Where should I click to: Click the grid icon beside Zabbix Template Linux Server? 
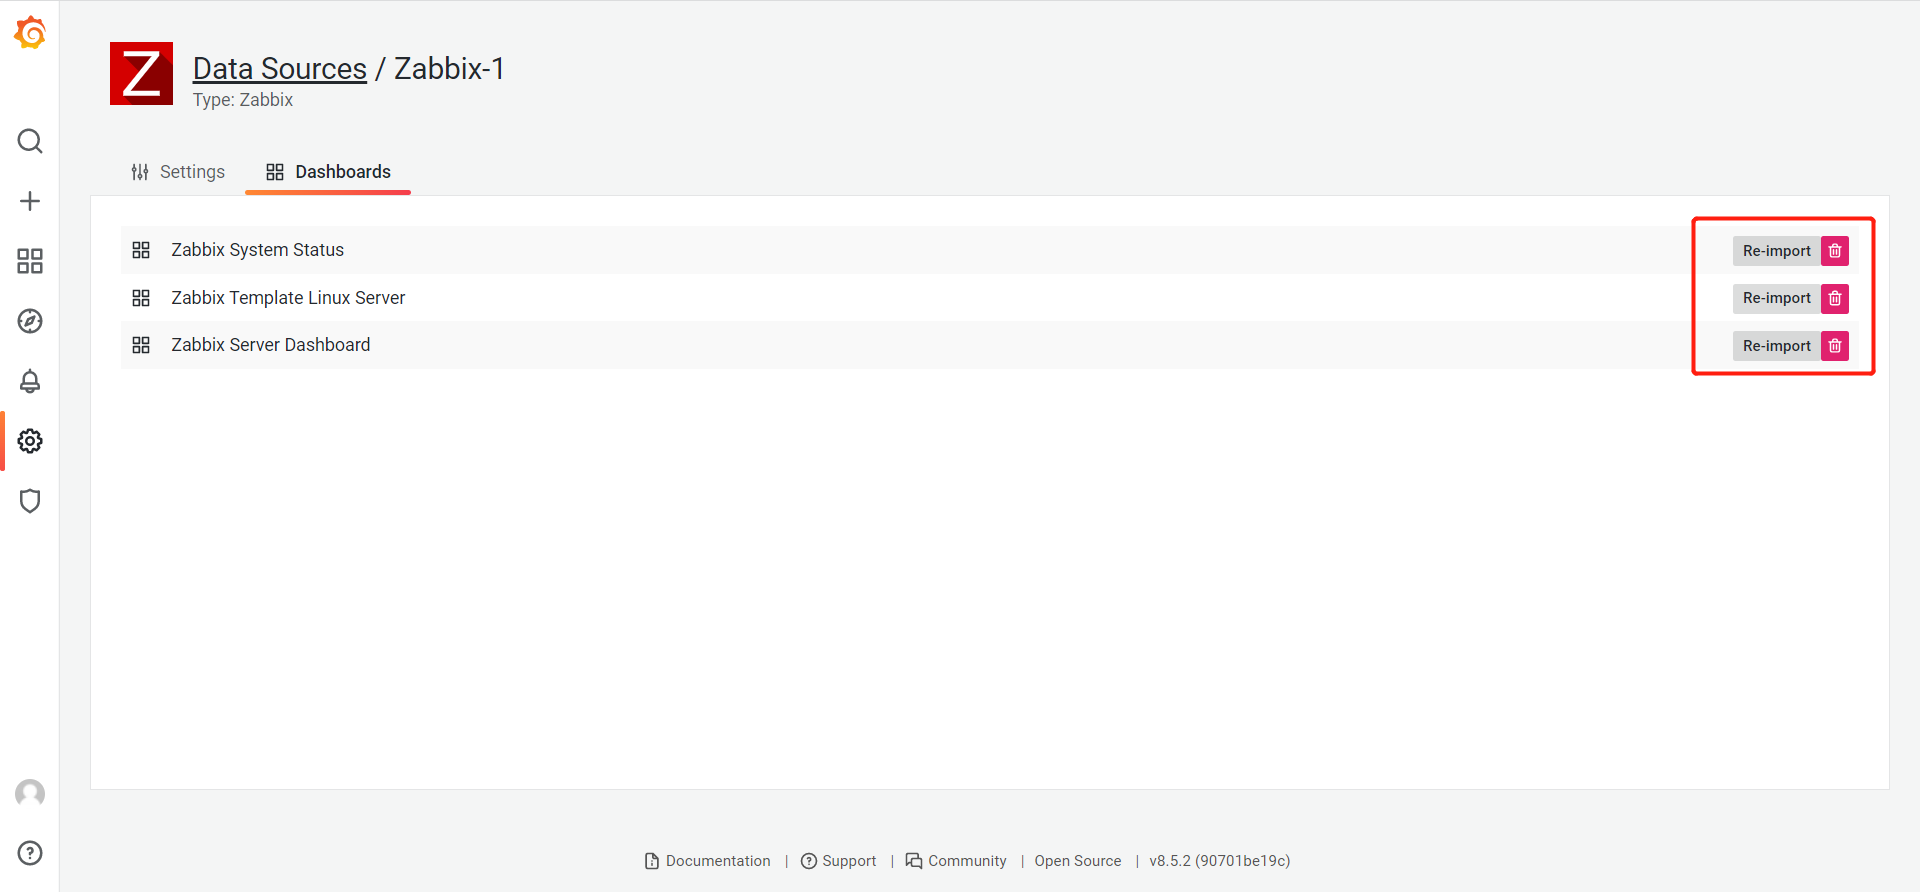[x=141, y=298]
